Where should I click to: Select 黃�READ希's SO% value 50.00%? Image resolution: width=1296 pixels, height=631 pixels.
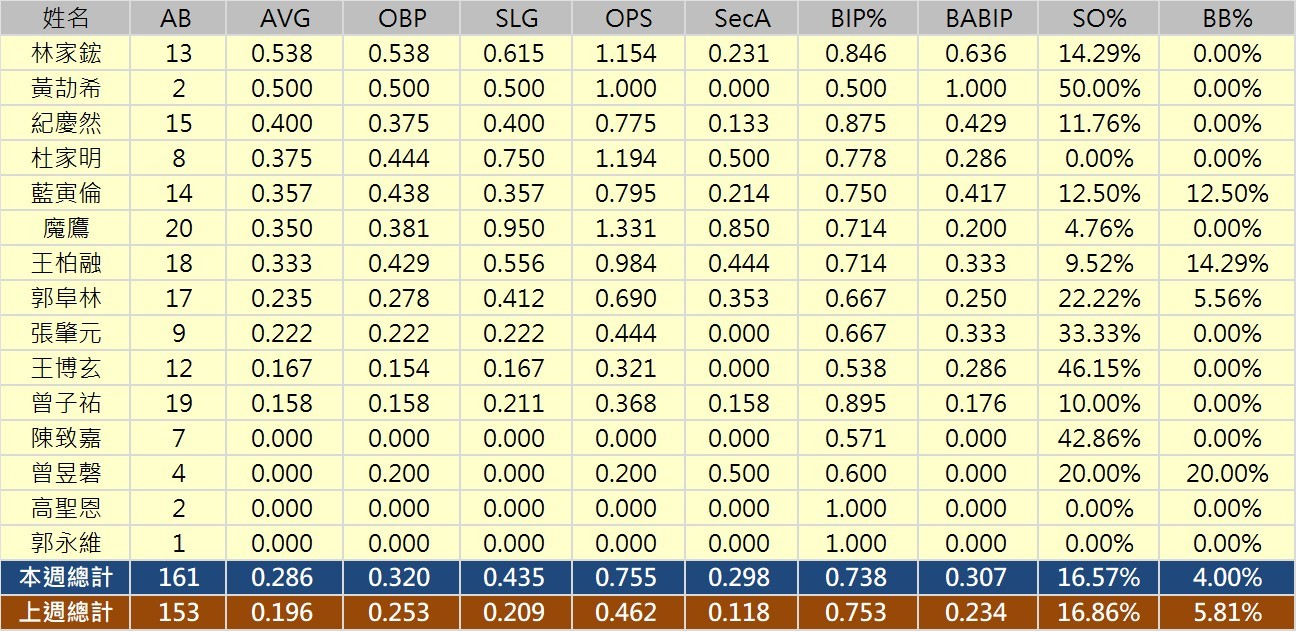(x=1099, y=88)
